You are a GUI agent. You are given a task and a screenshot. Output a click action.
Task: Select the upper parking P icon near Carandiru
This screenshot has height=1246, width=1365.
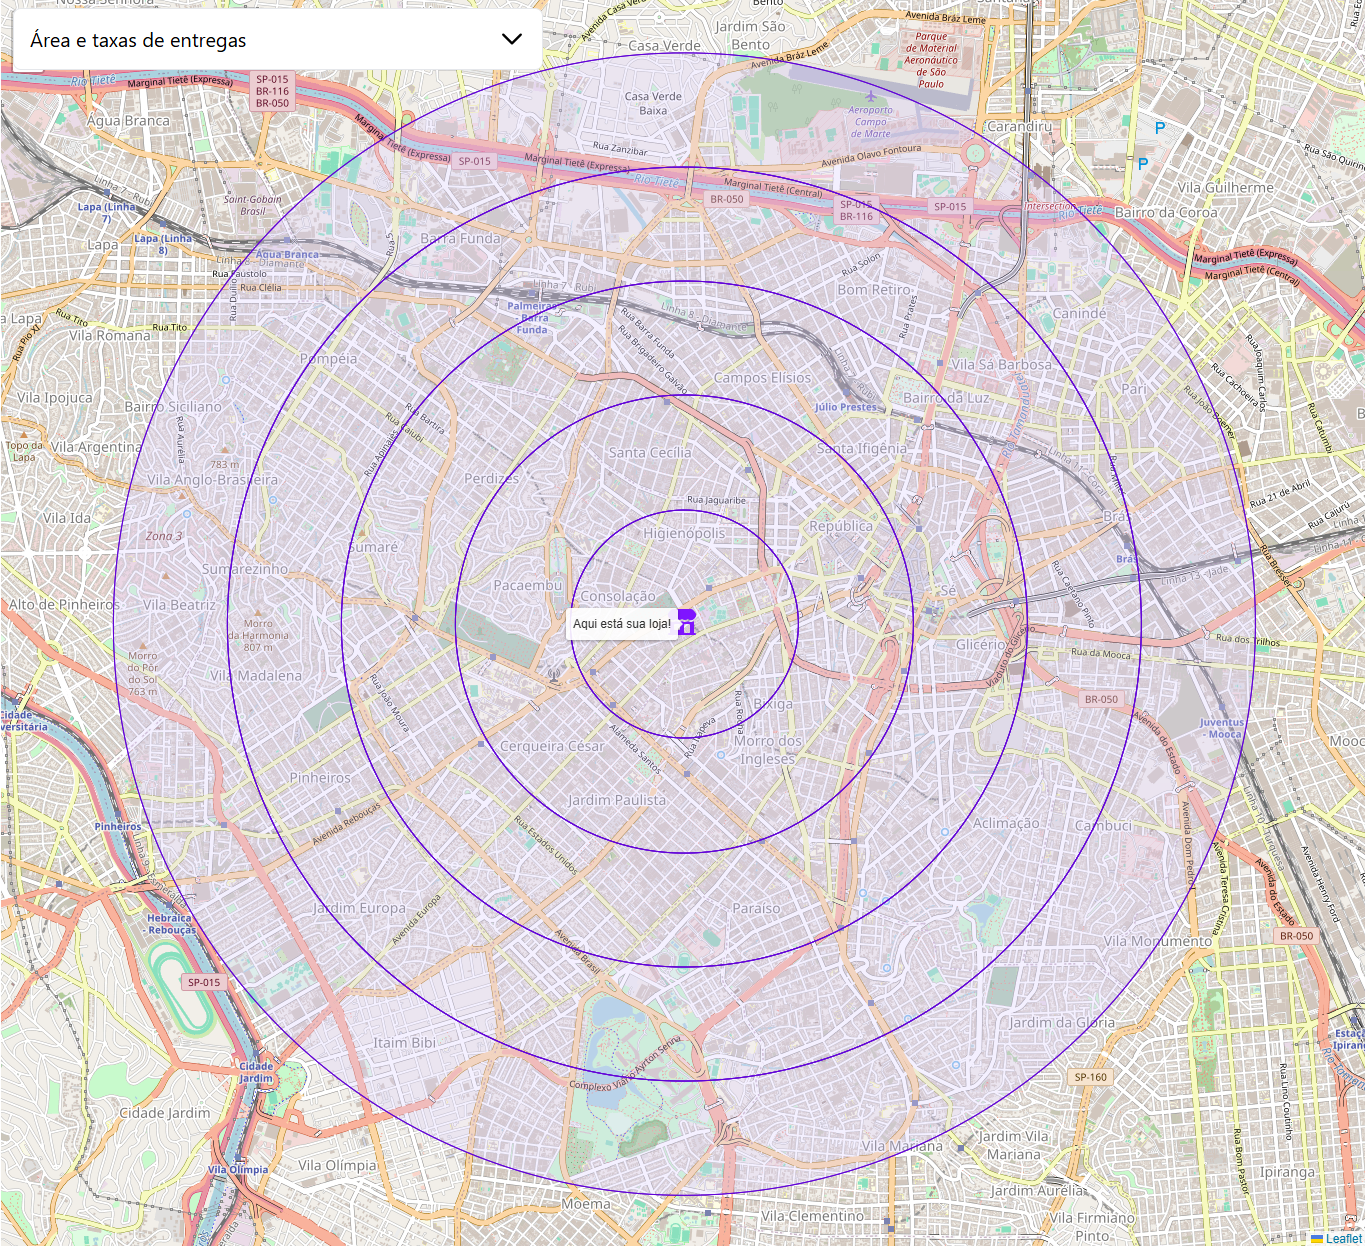1160,128
